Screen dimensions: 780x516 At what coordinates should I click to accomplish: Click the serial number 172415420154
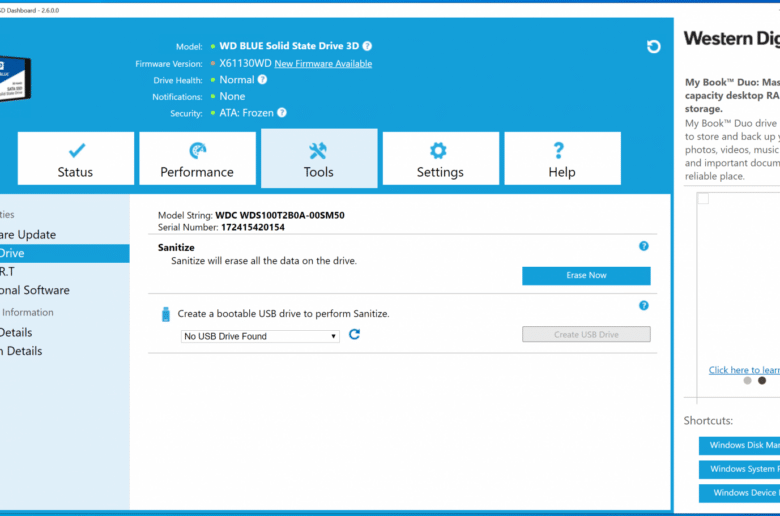coord(253,227)
